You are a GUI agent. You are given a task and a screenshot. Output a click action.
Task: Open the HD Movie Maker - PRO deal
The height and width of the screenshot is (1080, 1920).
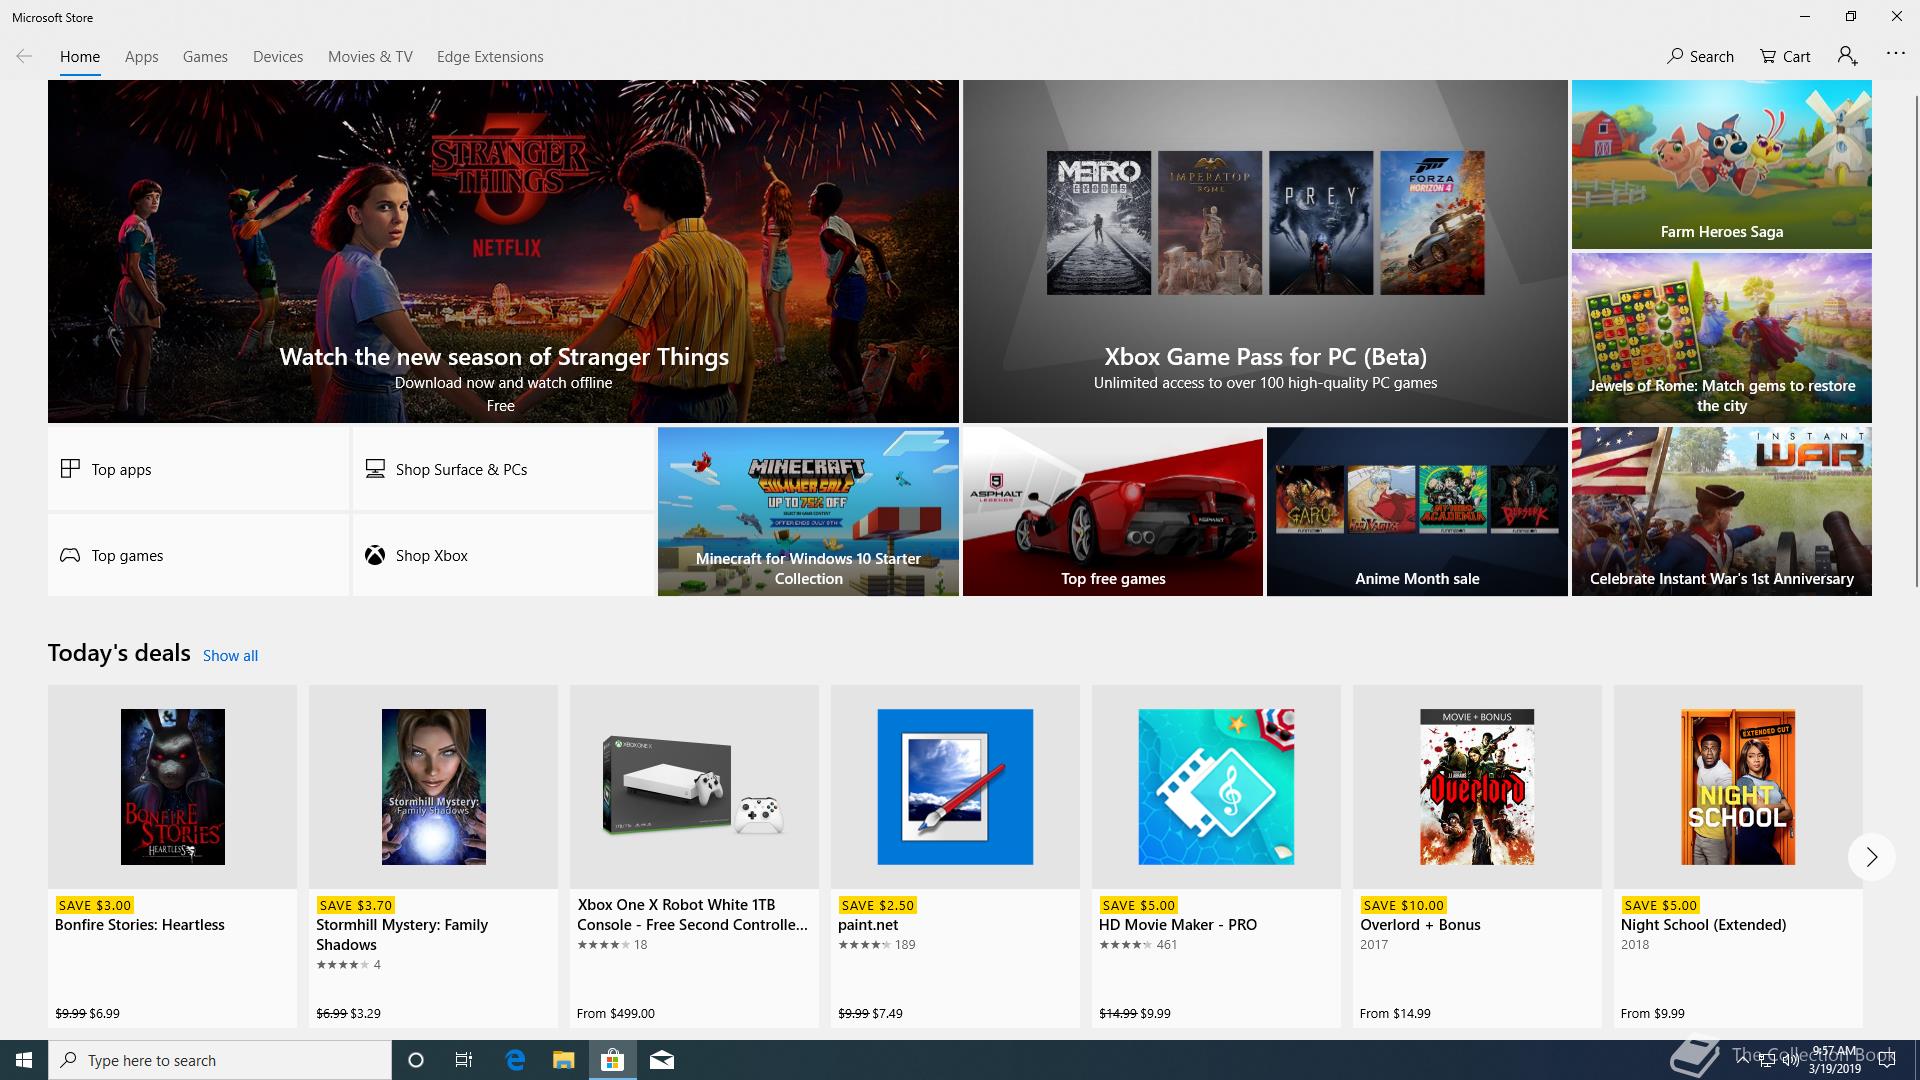click(1216, 856)
